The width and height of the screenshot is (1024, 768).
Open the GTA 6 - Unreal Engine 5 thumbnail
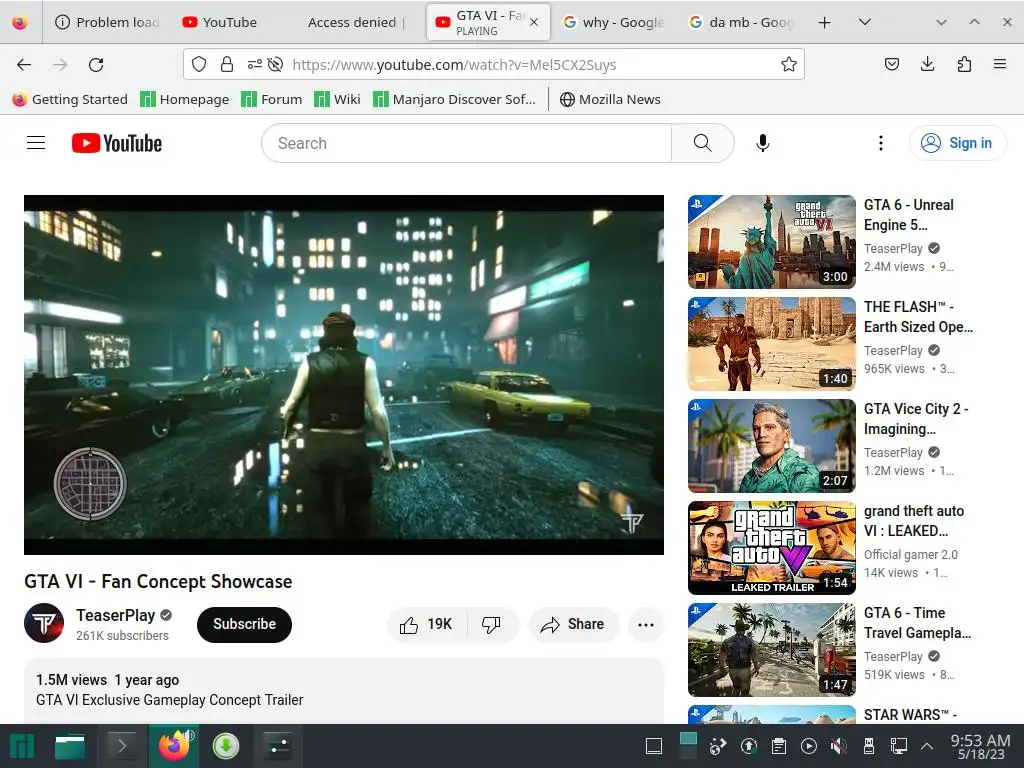click(771, 242)
